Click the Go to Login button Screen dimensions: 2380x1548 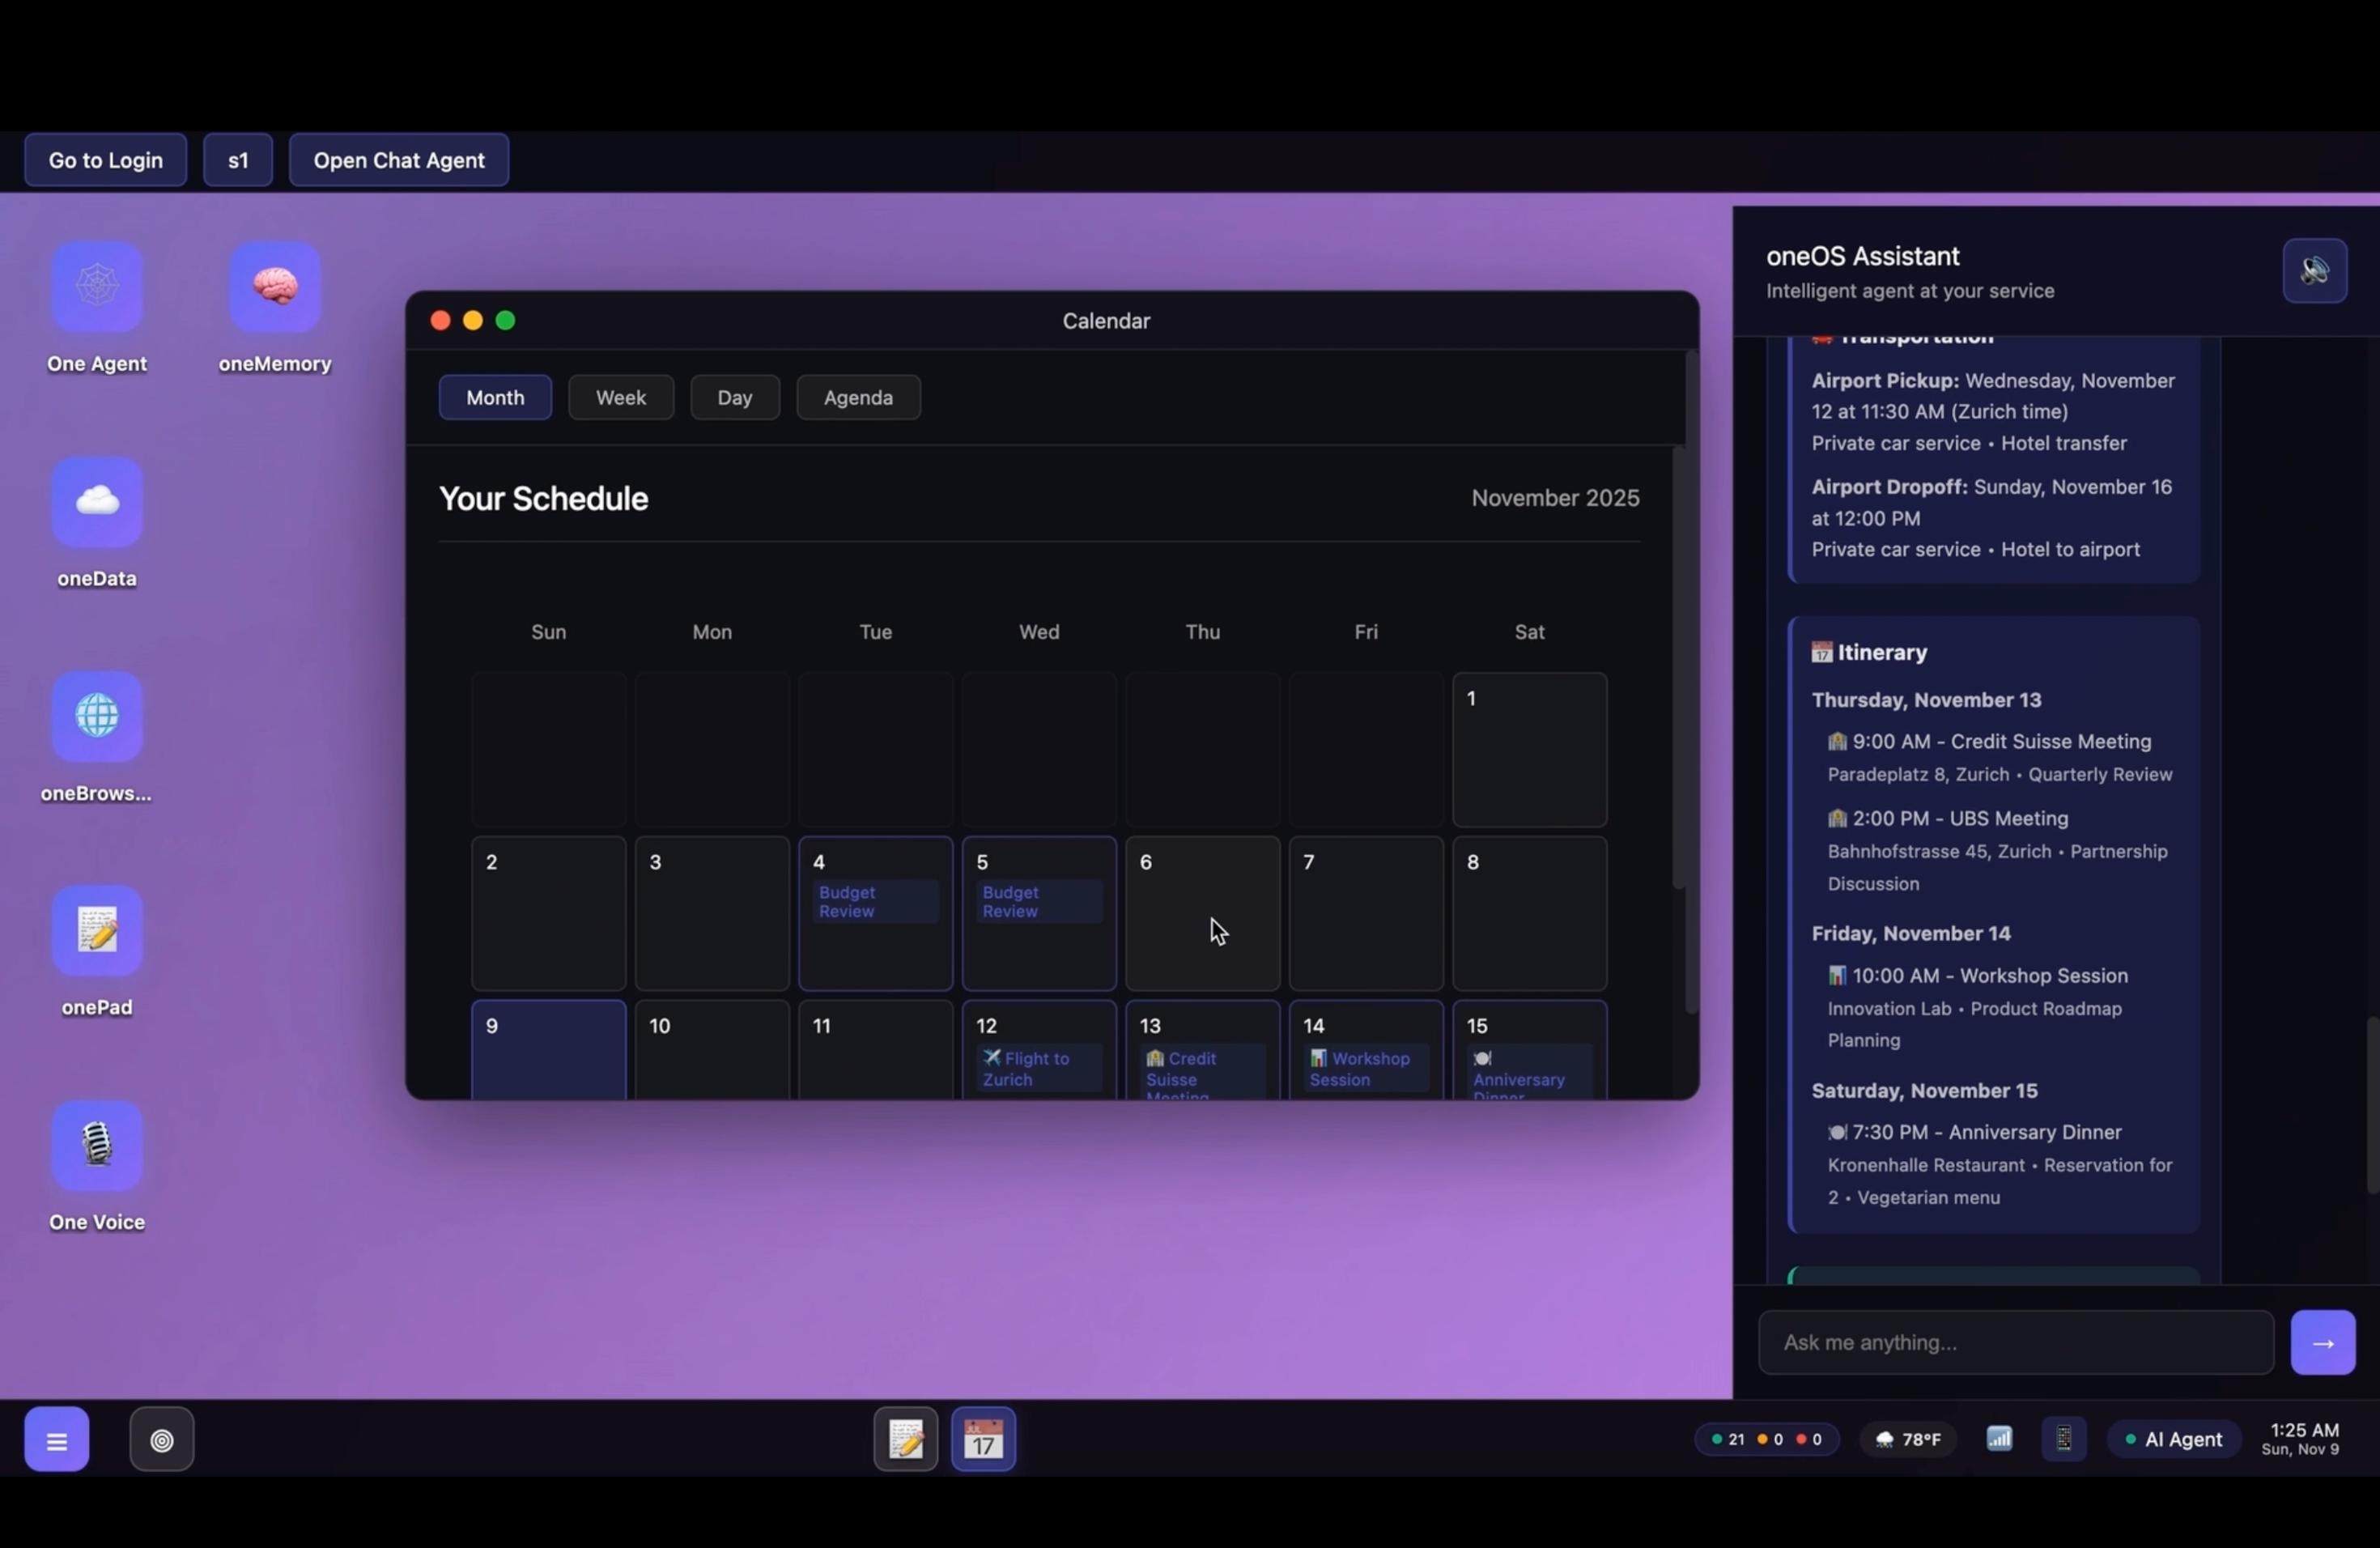pyautogui.click(x=106, y=160)
